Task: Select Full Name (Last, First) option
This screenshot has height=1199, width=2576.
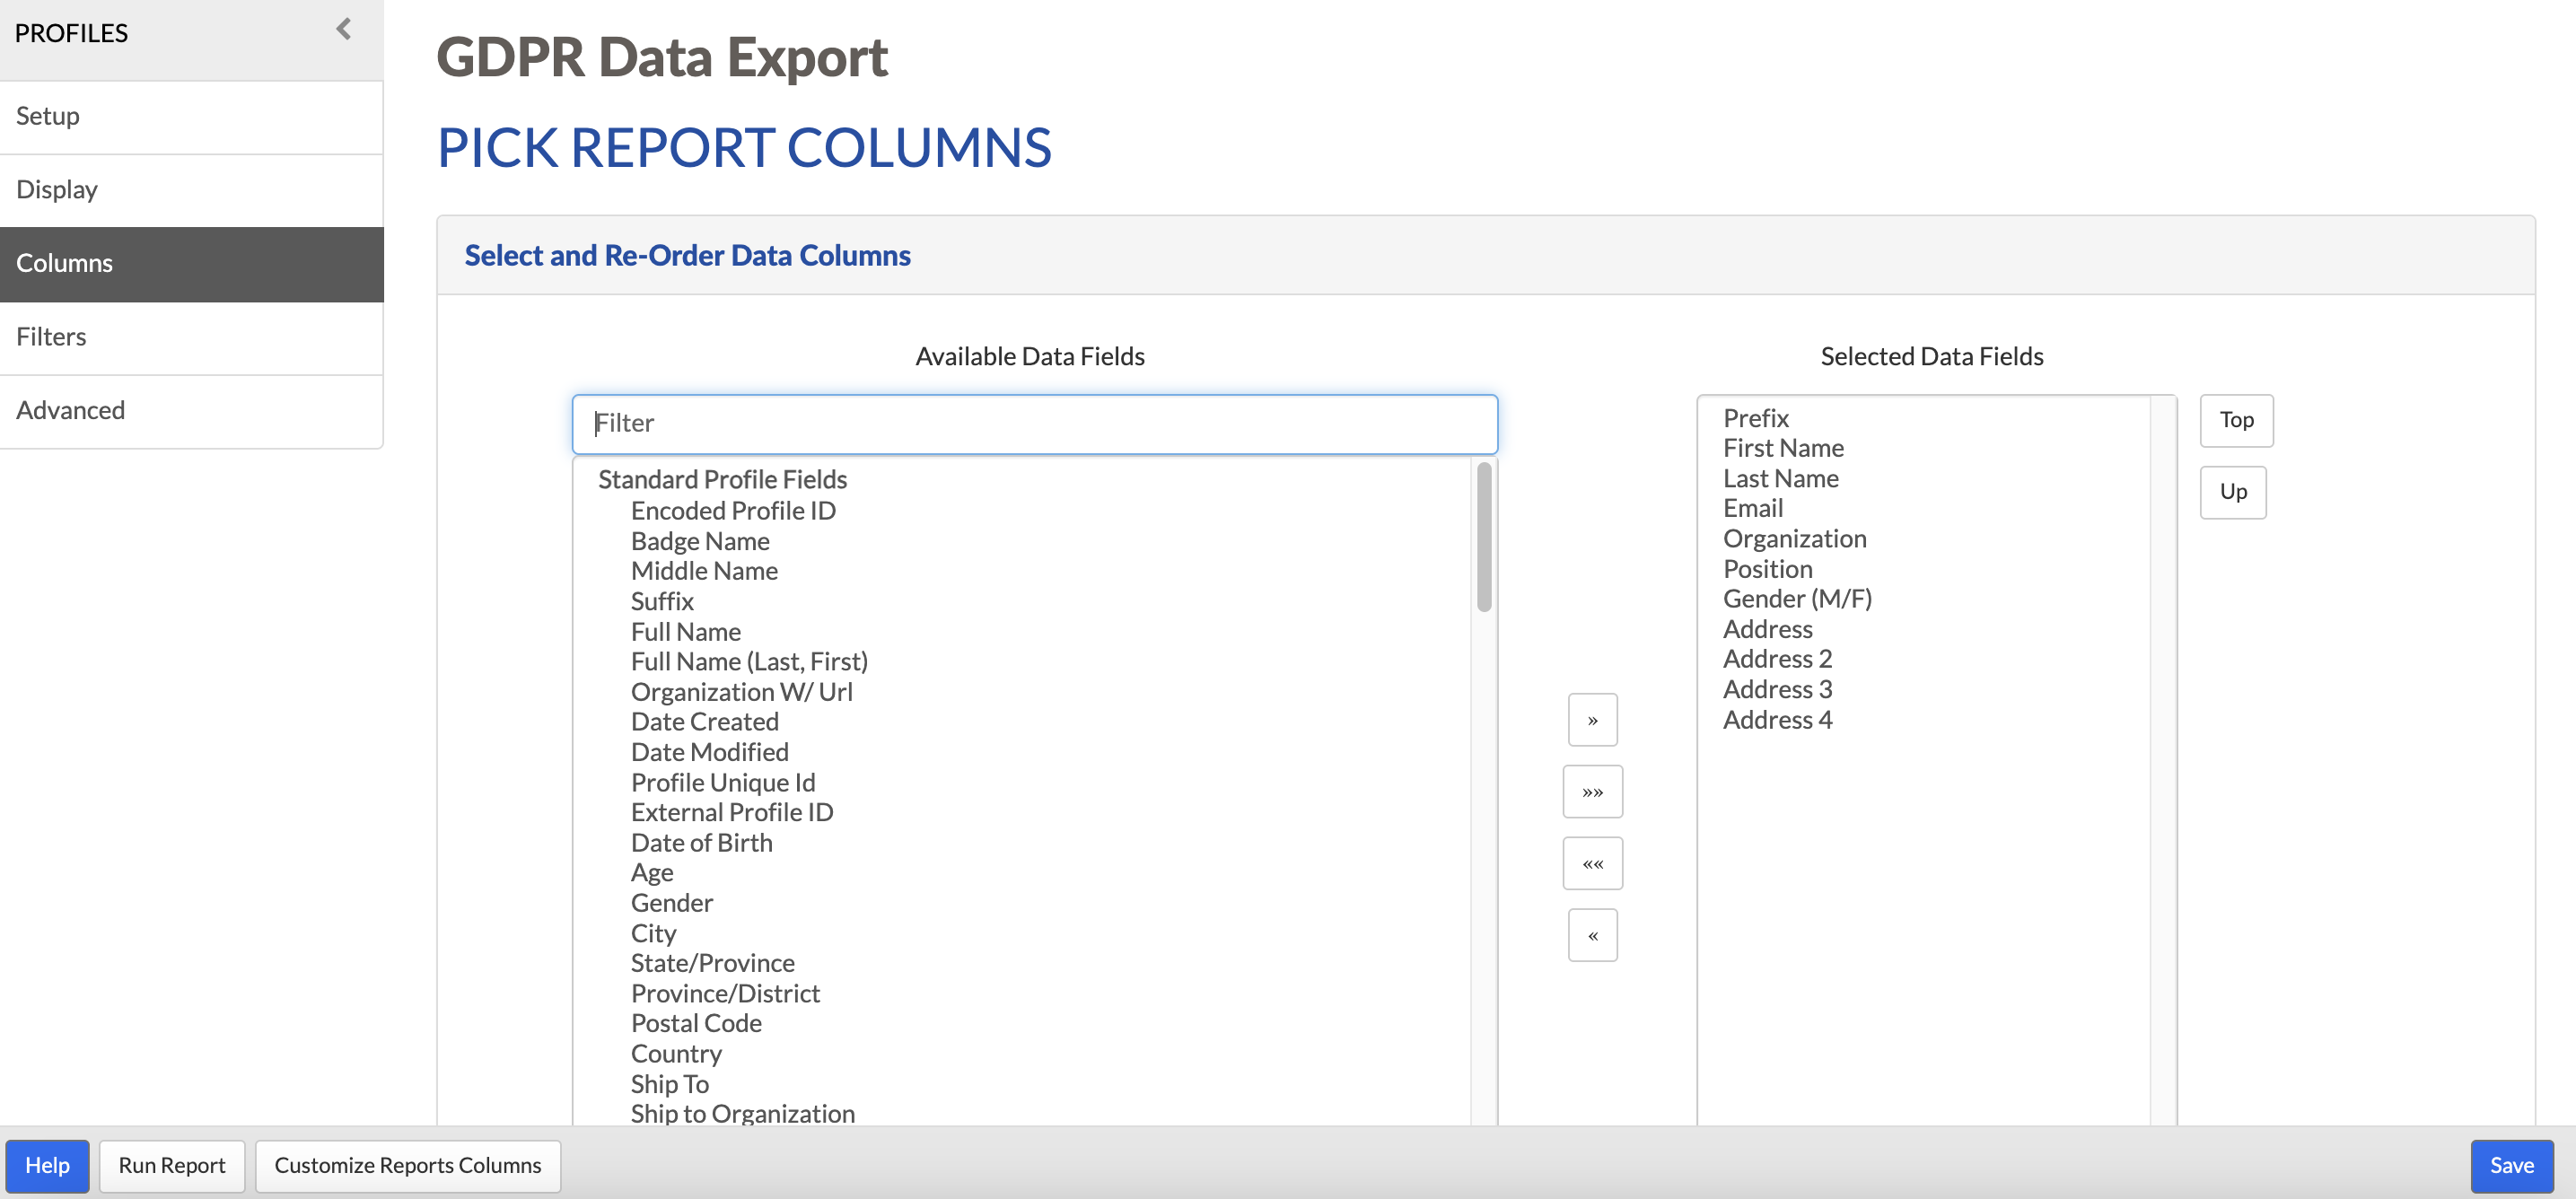Action: [749, 662]
